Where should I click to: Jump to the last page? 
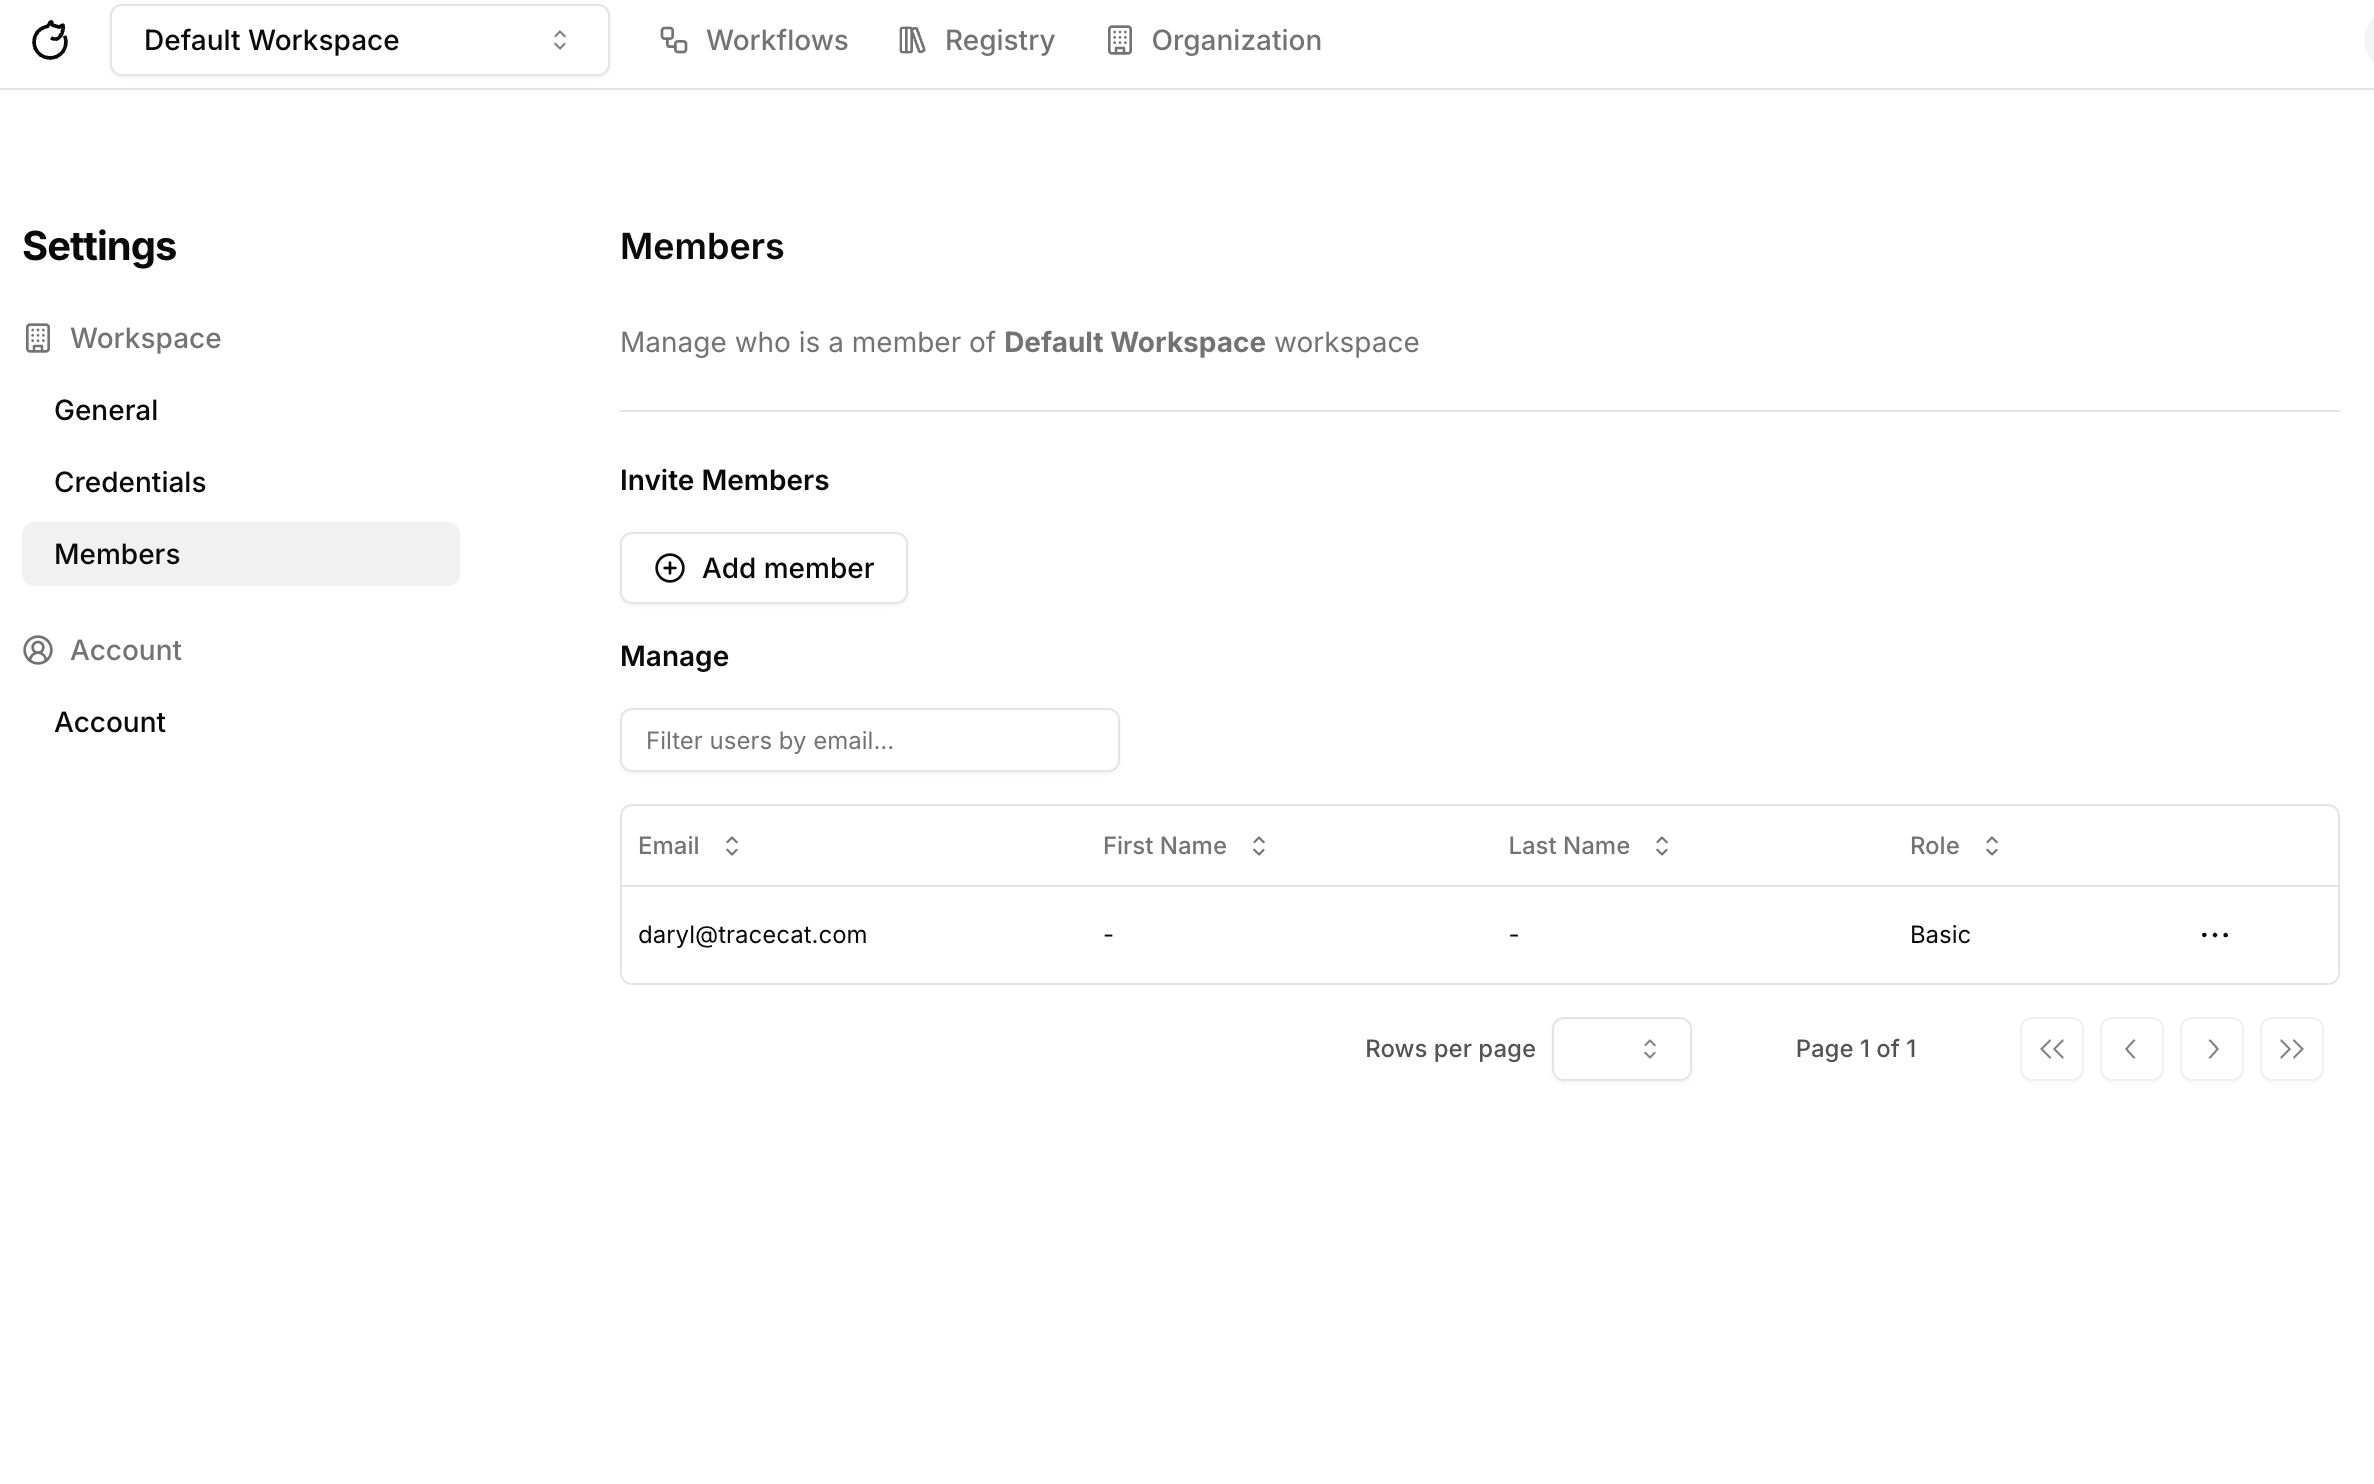2291,1049
